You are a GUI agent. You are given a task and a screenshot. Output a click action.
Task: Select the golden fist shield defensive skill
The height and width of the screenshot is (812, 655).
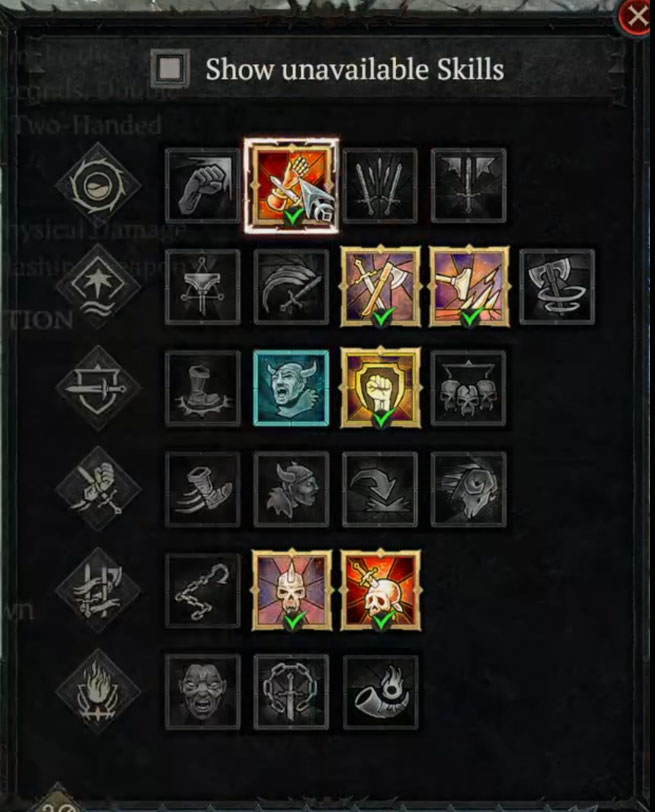(x=380, y=388)
